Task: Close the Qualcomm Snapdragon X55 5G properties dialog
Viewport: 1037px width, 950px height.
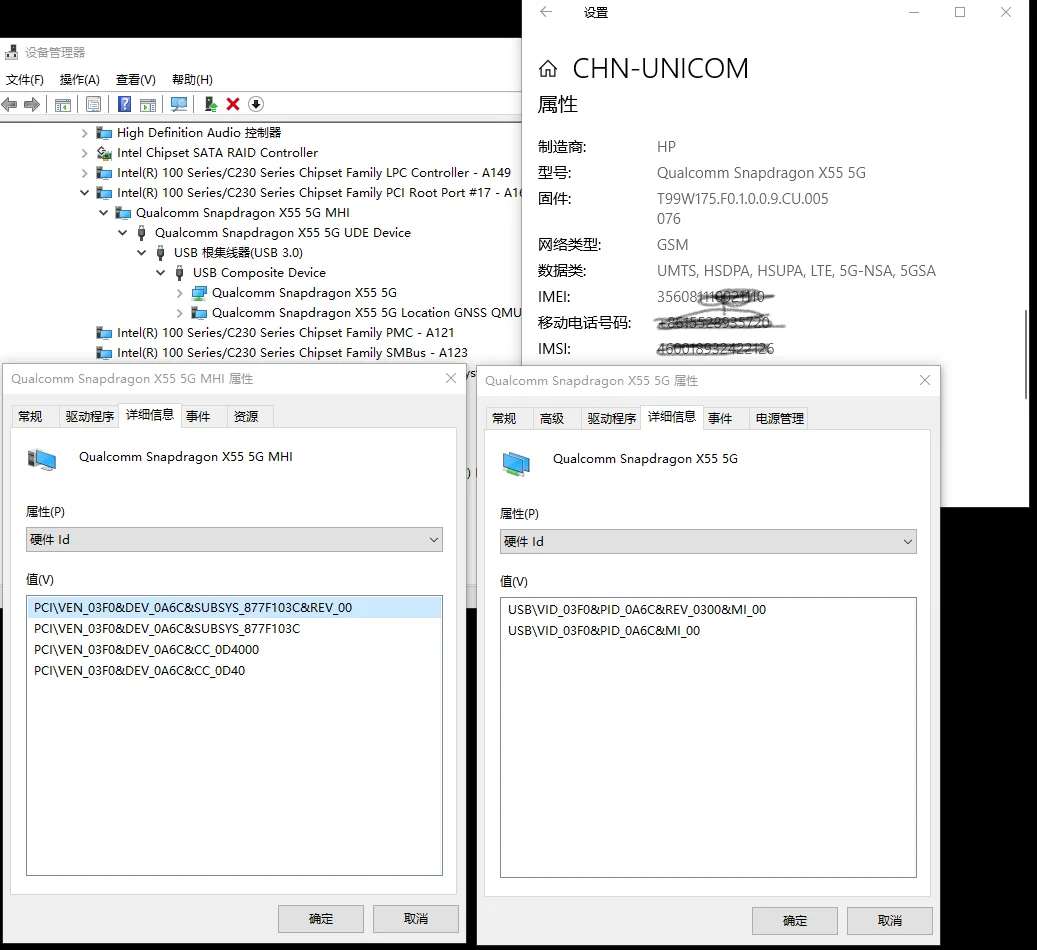Action: (x=925, y=380)
